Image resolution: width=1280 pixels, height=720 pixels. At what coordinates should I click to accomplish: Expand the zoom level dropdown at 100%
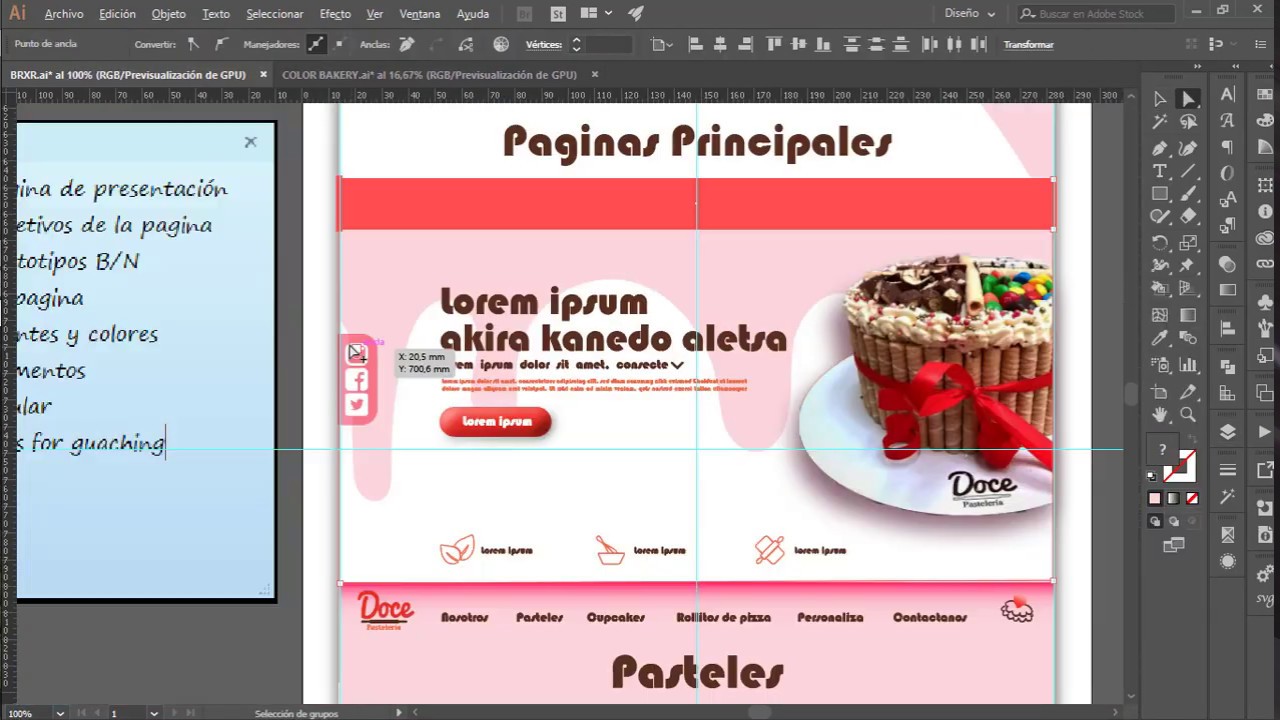click(x=60, y=713)
